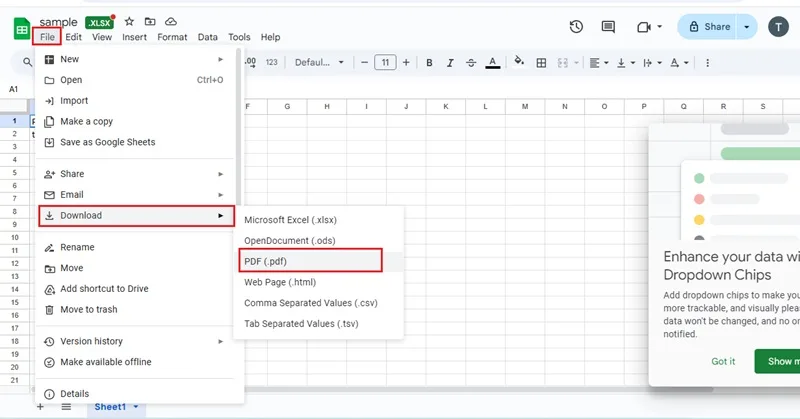Click the Got it link

coord(723,361)
